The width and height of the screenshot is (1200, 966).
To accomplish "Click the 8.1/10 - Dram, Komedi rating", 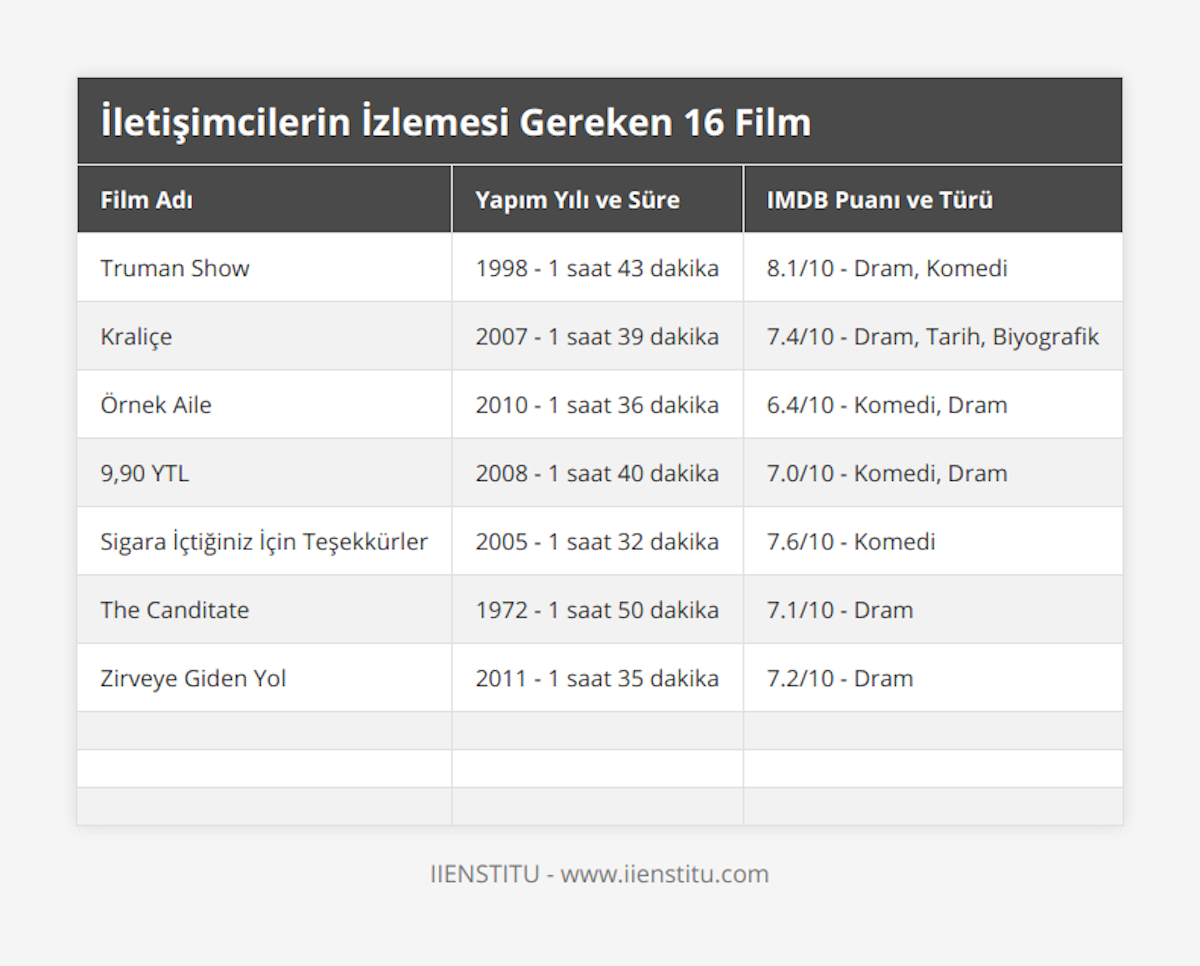I will [x=887, y=268].
